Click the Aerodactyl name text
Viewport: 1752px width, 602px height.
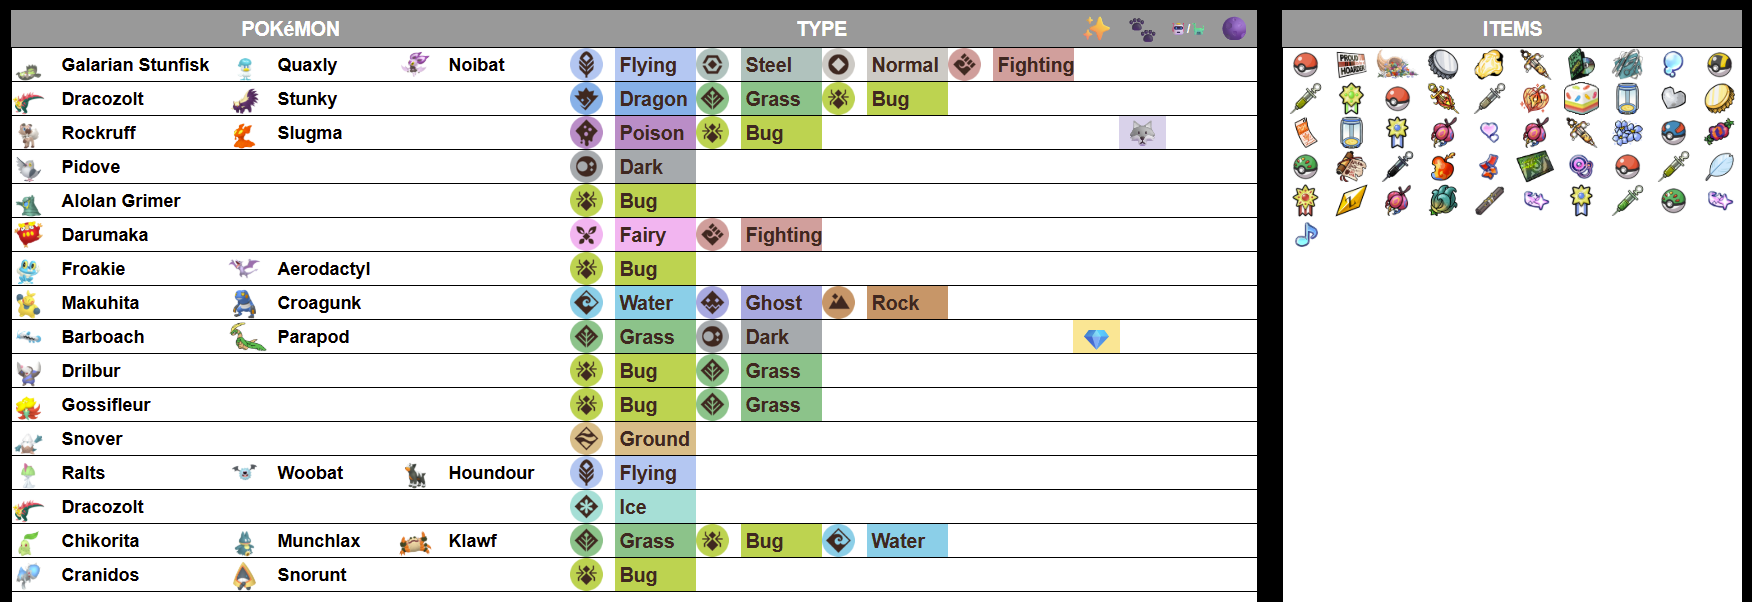(323, 269)
